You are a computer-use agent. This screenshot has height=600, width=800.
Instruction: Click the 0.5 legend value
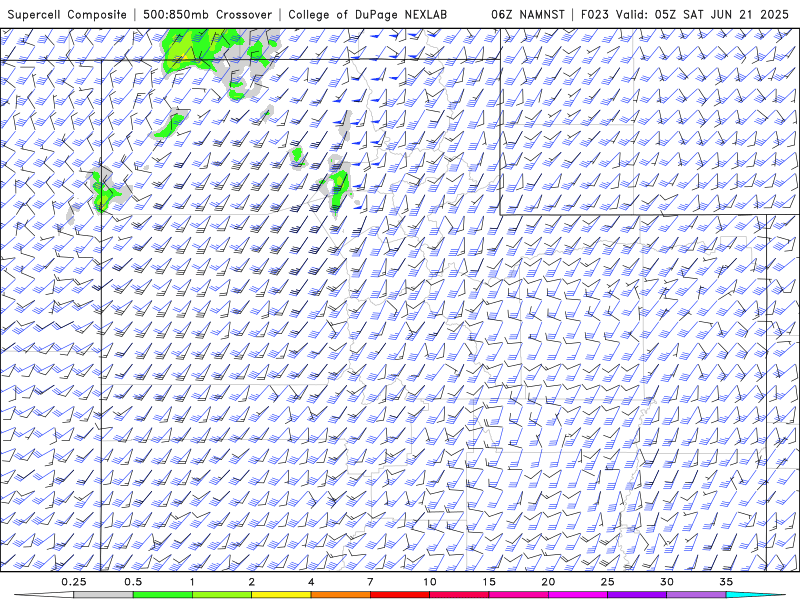(133, 582)
